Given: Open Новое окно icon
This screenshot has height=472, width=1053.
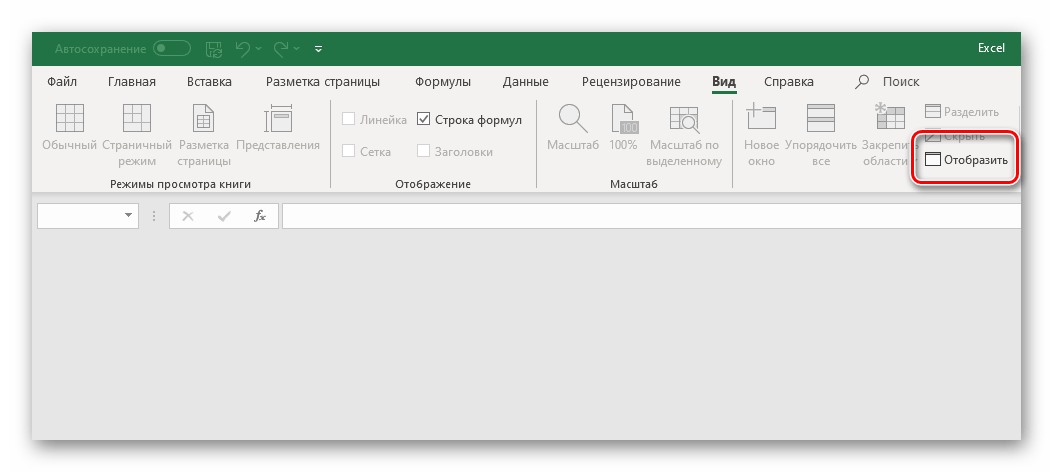Looking at the screenshot, I should [761, 119].
